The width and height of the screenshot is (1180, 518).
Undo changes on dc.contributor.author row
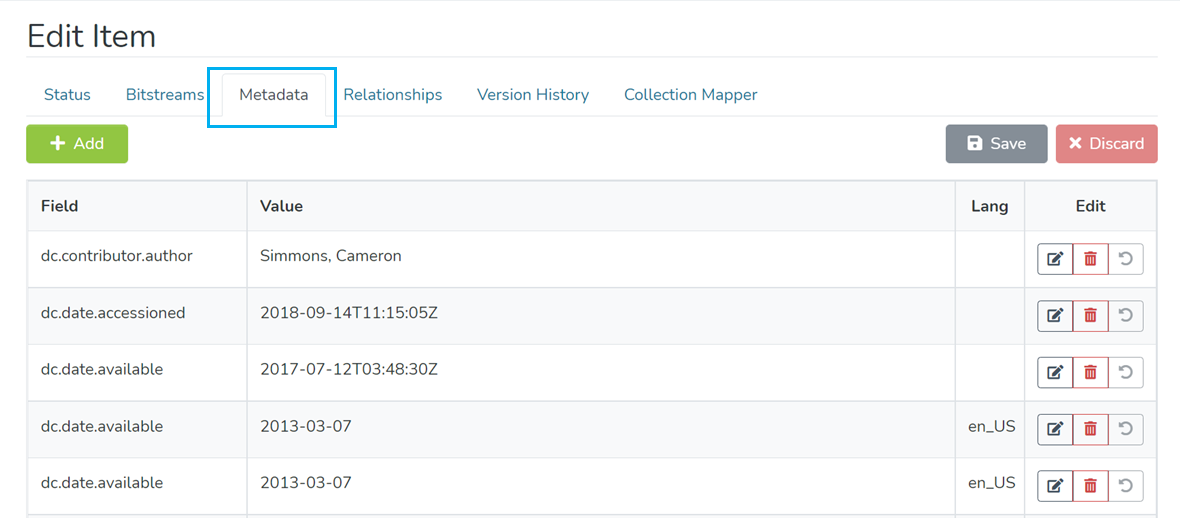[1126, 259]
